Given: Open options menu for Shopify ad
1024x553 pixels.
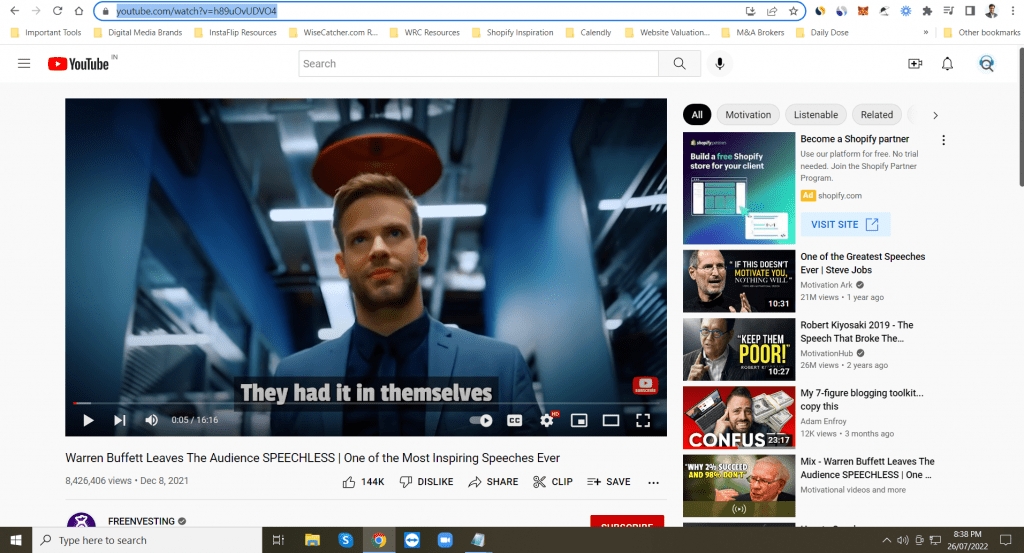Looking at the screenshot, I should pos(943,140).
